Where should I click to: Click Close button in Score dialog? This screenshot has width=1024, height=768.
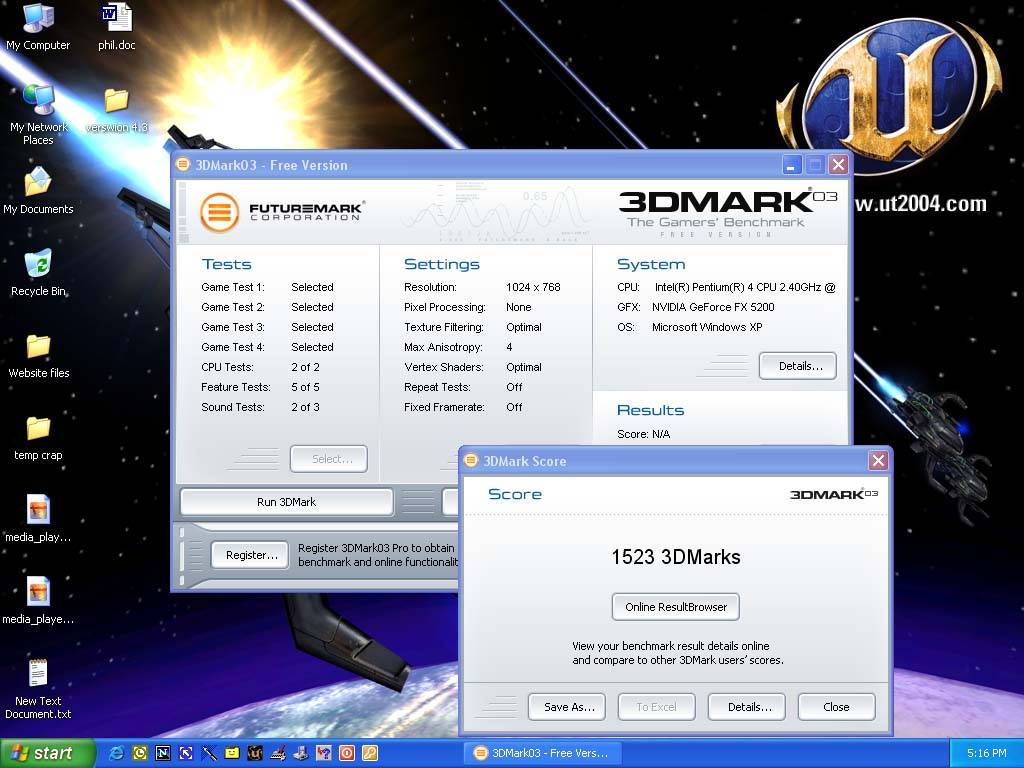[837, 707]
